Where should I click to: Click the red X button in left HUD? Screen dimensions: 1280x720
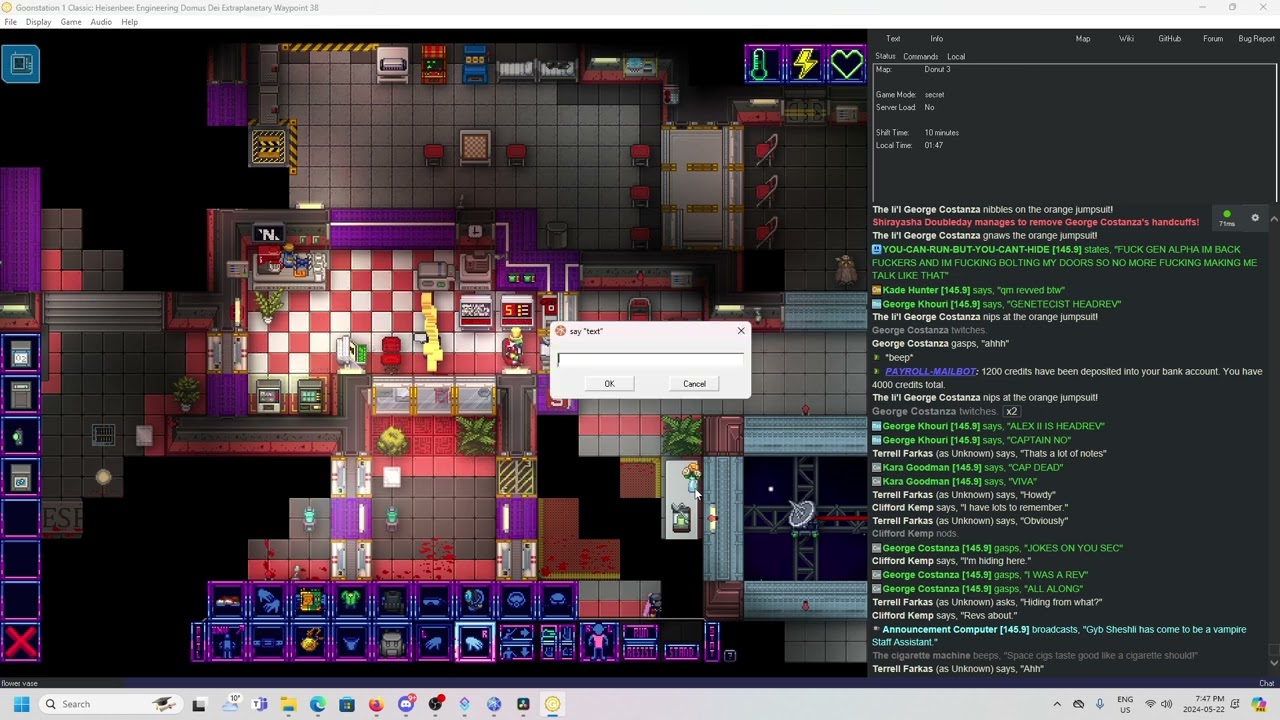(20, 641)
